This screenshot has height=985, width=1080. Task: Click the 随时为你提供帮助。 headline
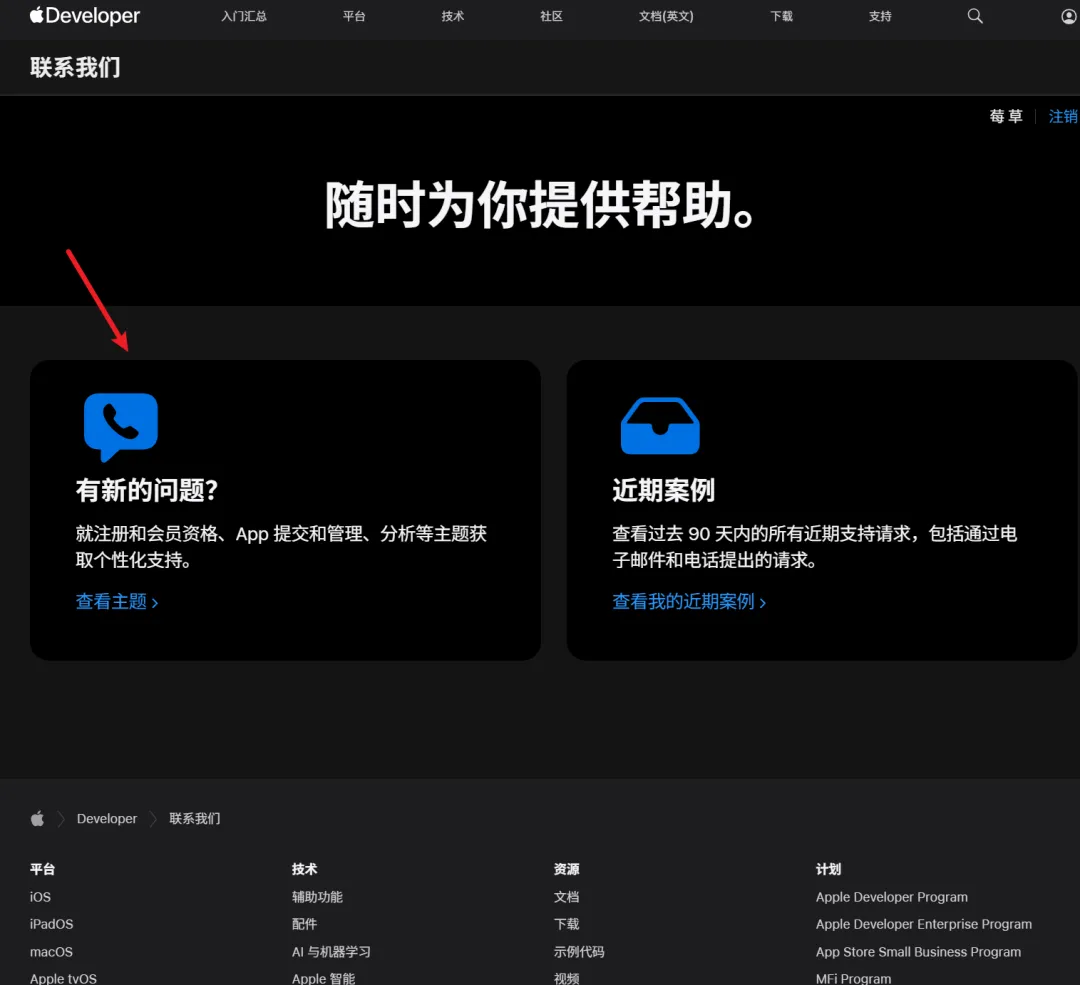click(x=540, y=205)
